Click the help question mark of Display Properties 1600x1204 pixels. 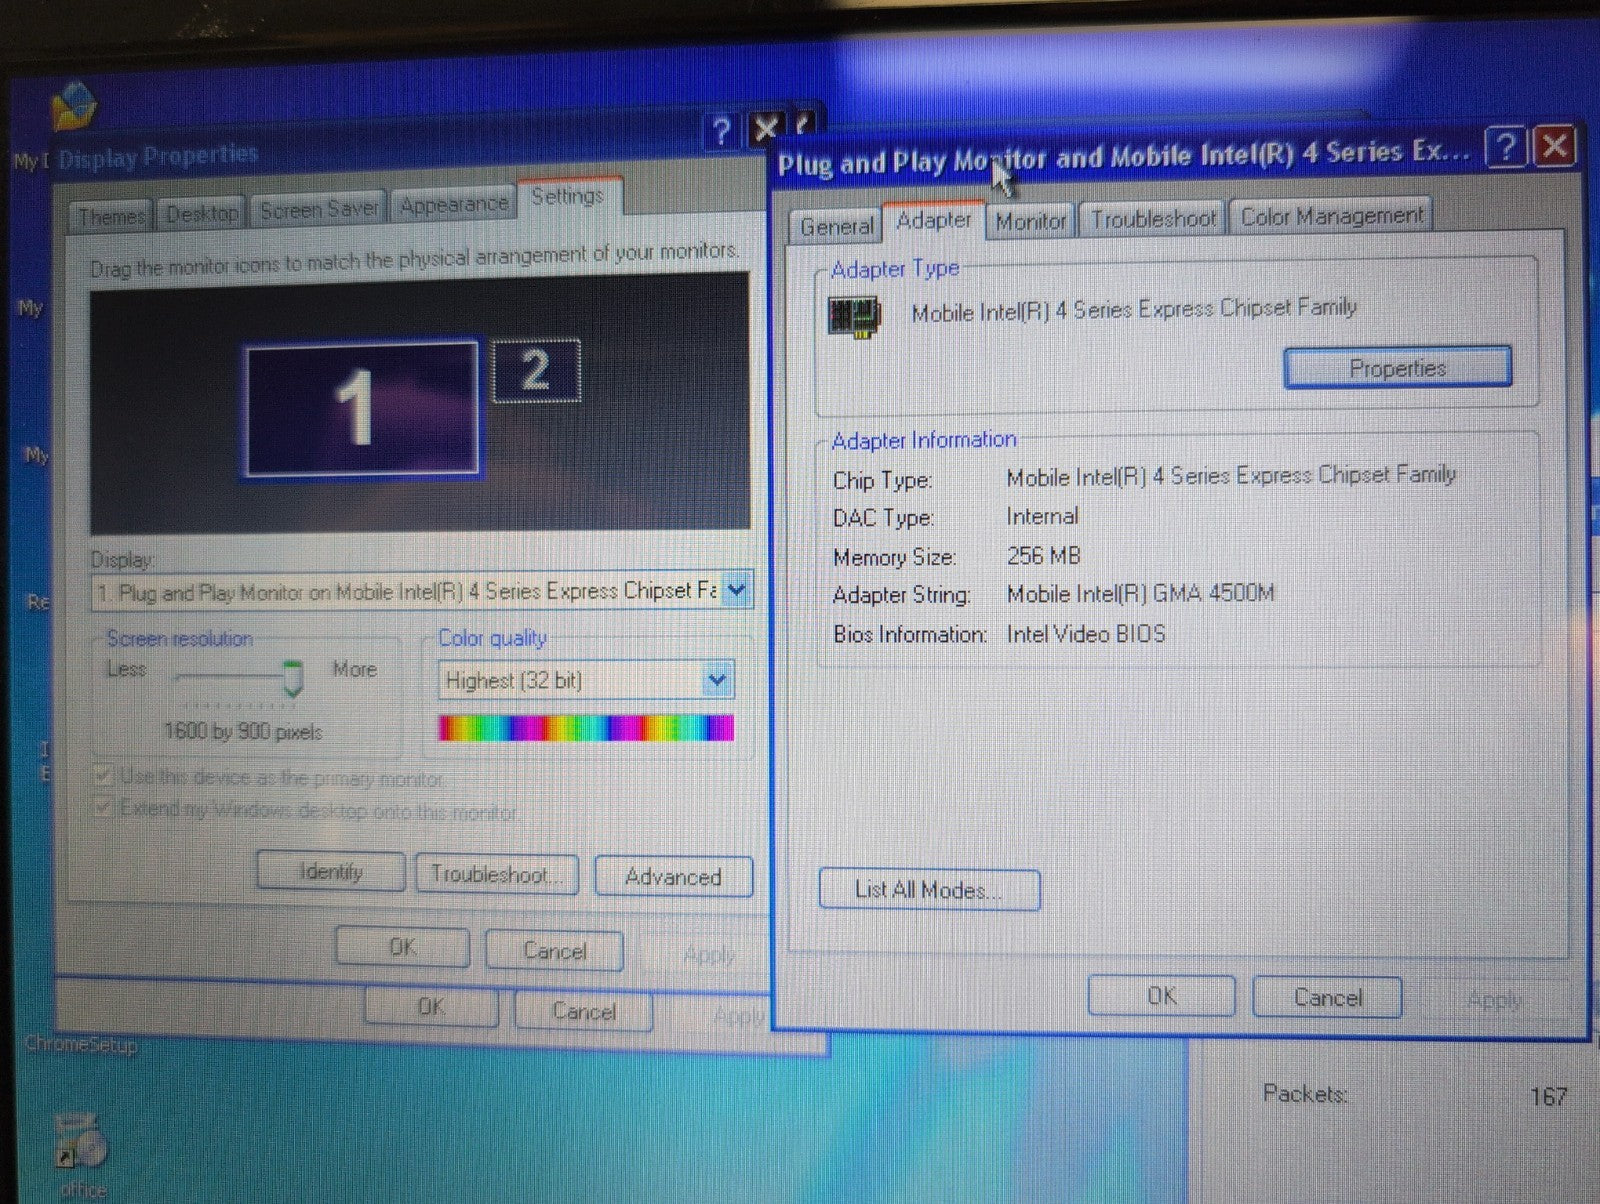click(721, 131)
